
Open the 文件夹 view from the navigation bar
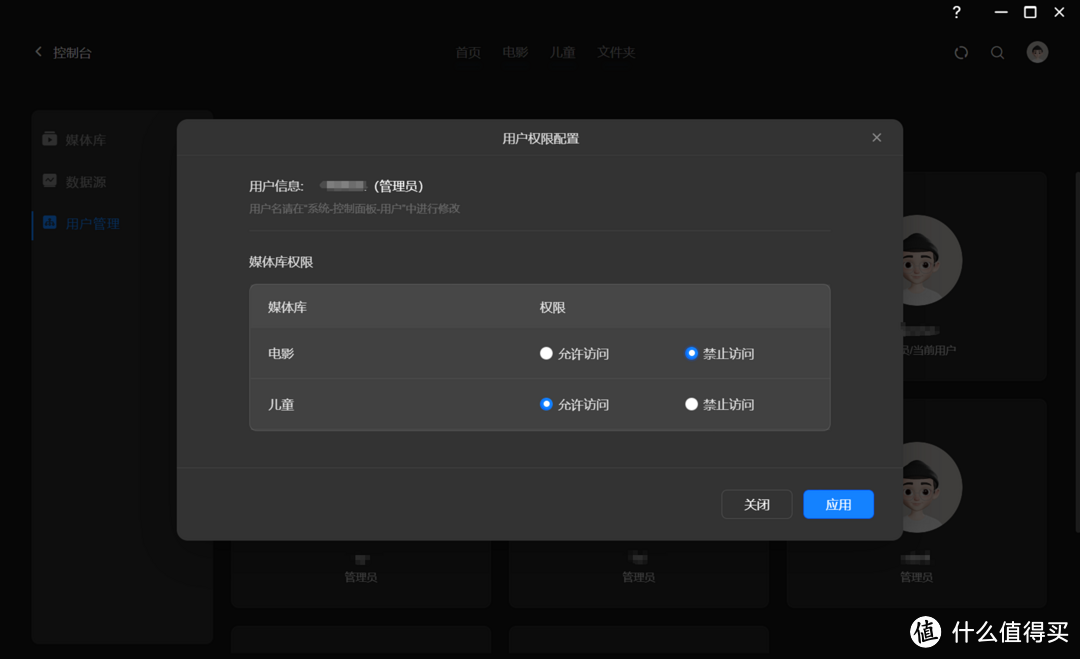(616, 52)
